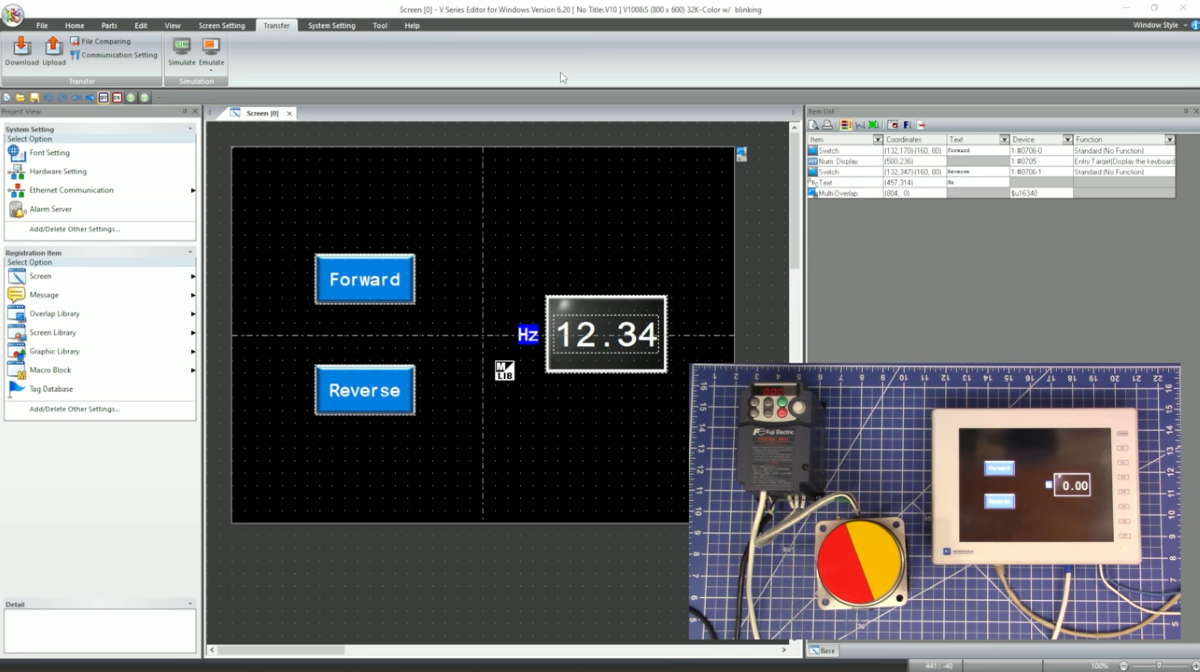This screenshot has width=1200, height=672.
Task: Open the Alarm Server setting
Action: click(x=50, y=209)
